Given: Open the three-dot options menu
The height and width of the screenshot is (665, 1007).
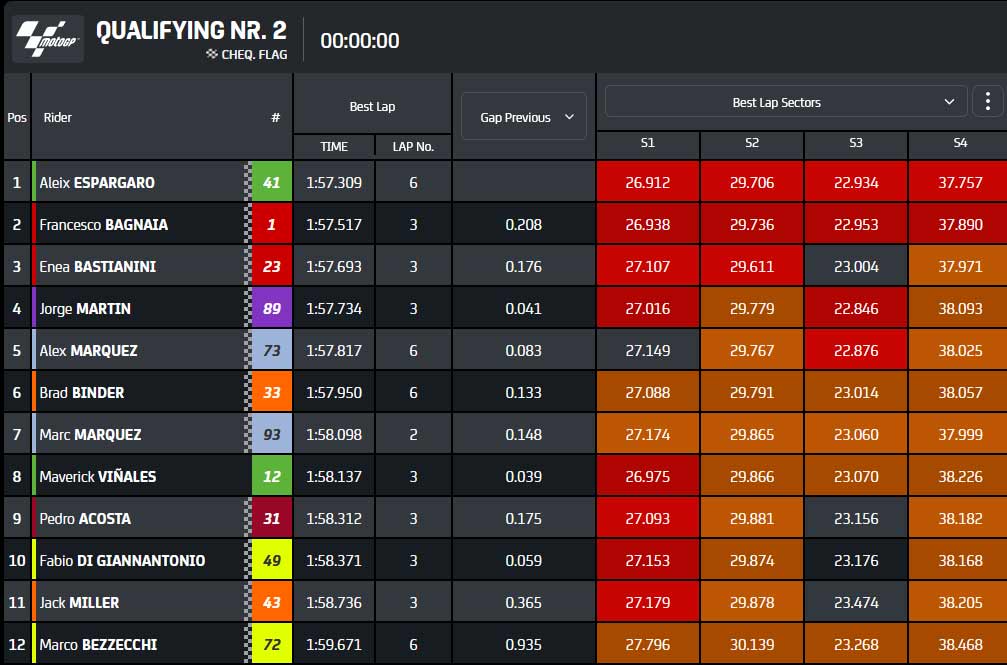Looking at the screenshot, I should click(988, 102).
